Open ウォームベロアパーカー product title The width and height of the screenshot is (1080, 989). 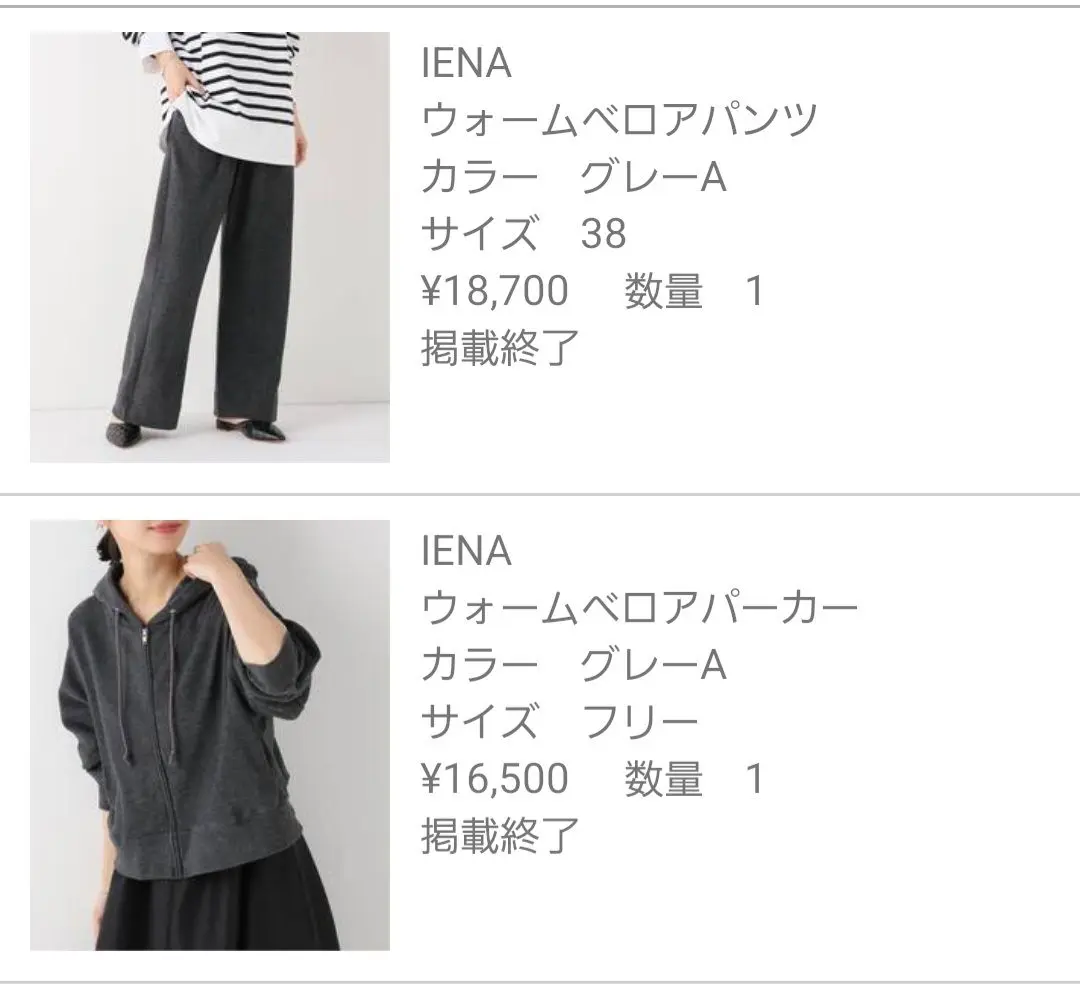click(639, 607)
